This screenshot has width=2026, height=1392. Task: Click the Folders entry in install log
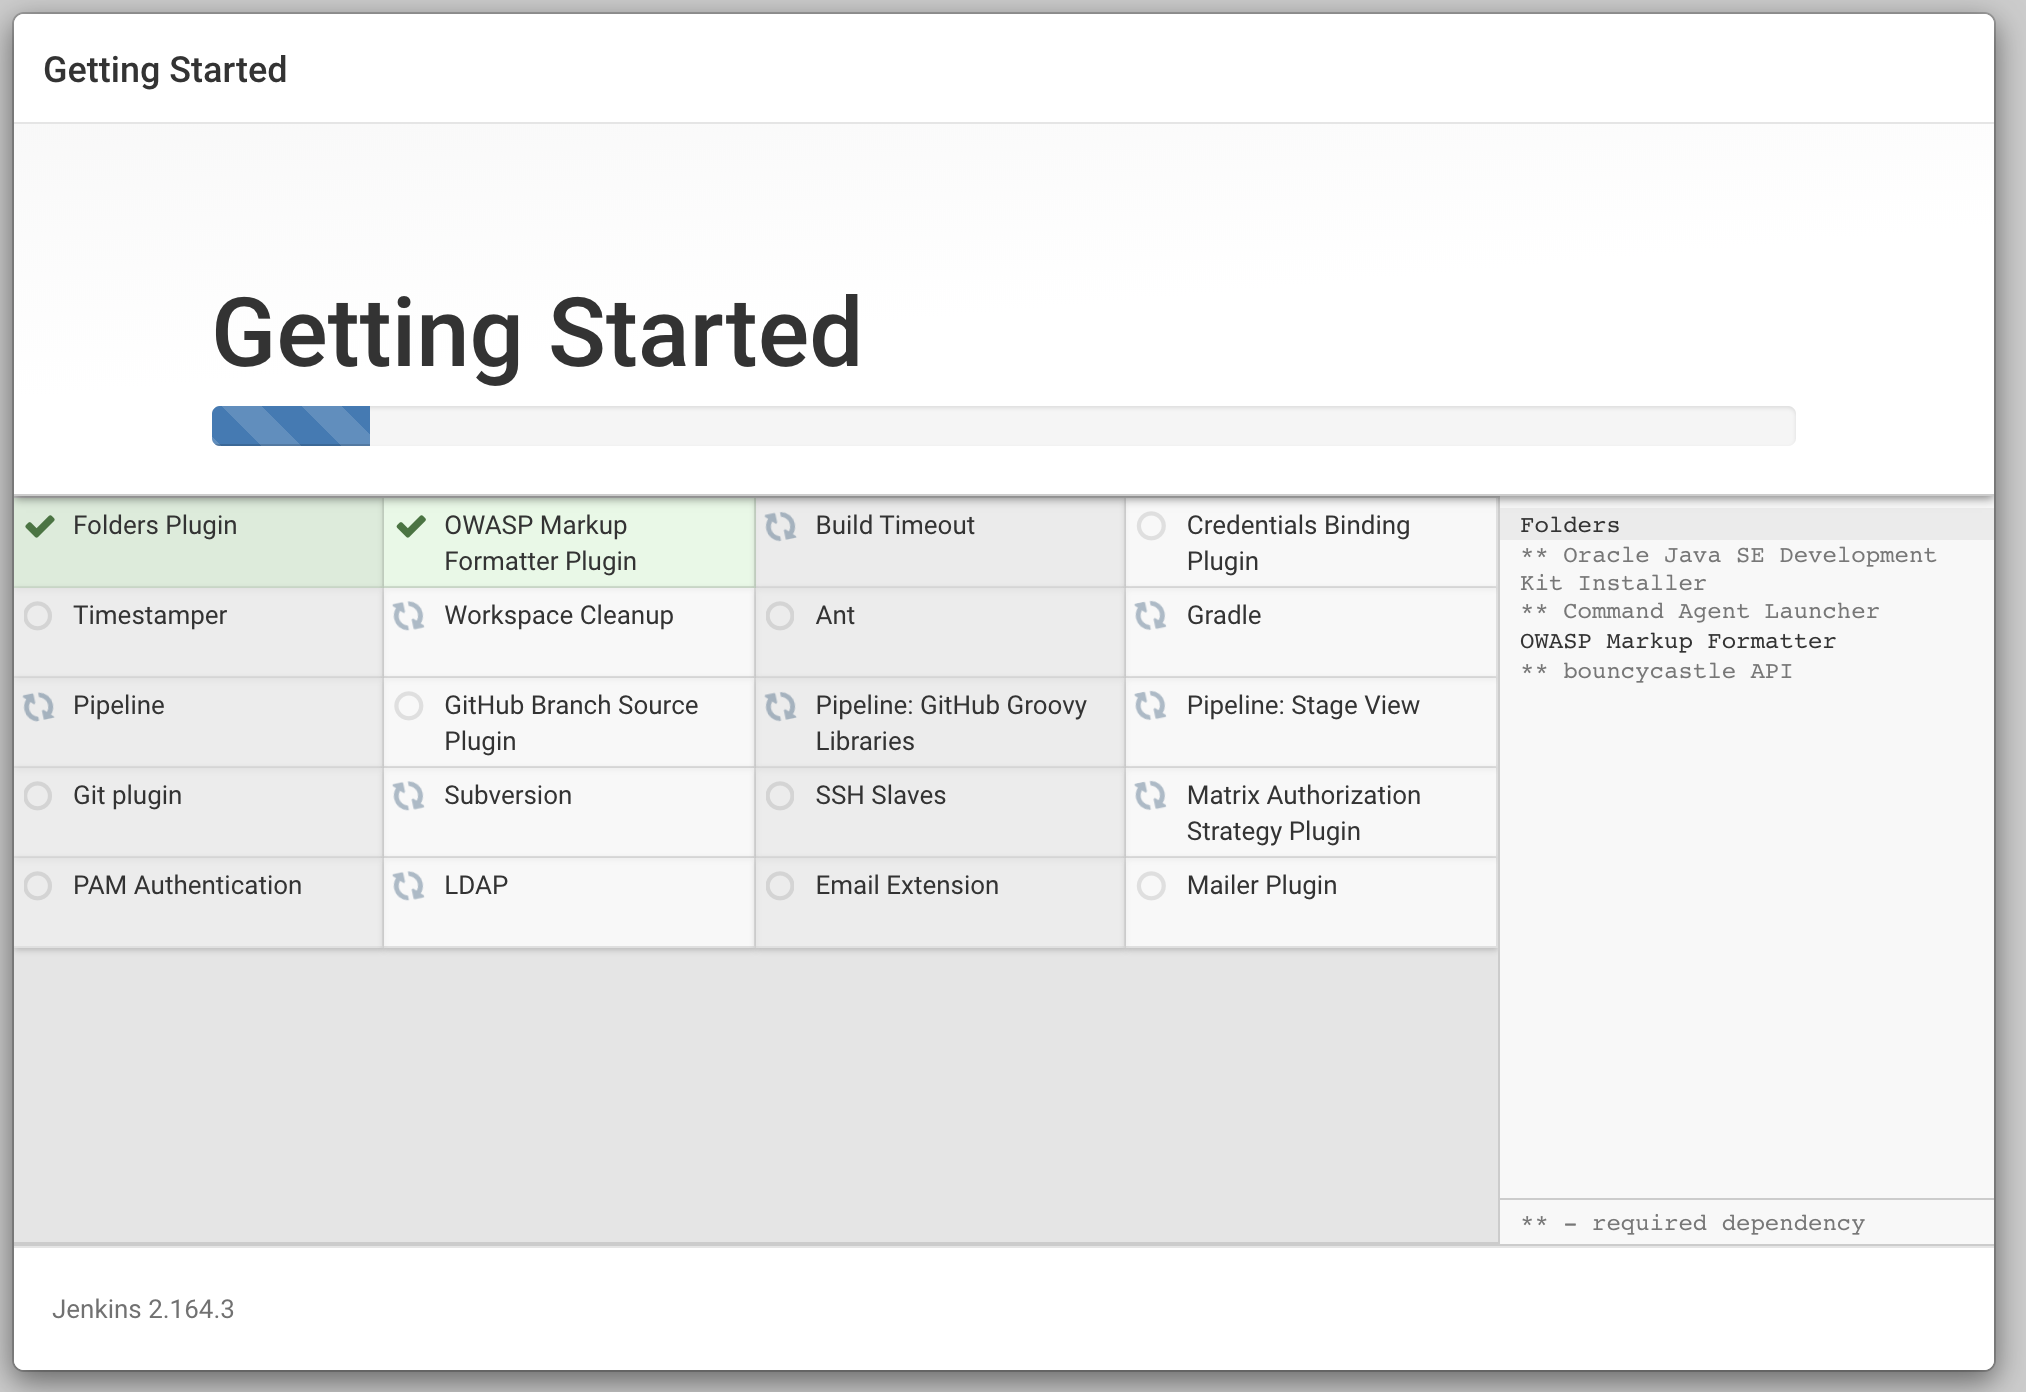click(1569, 525)
